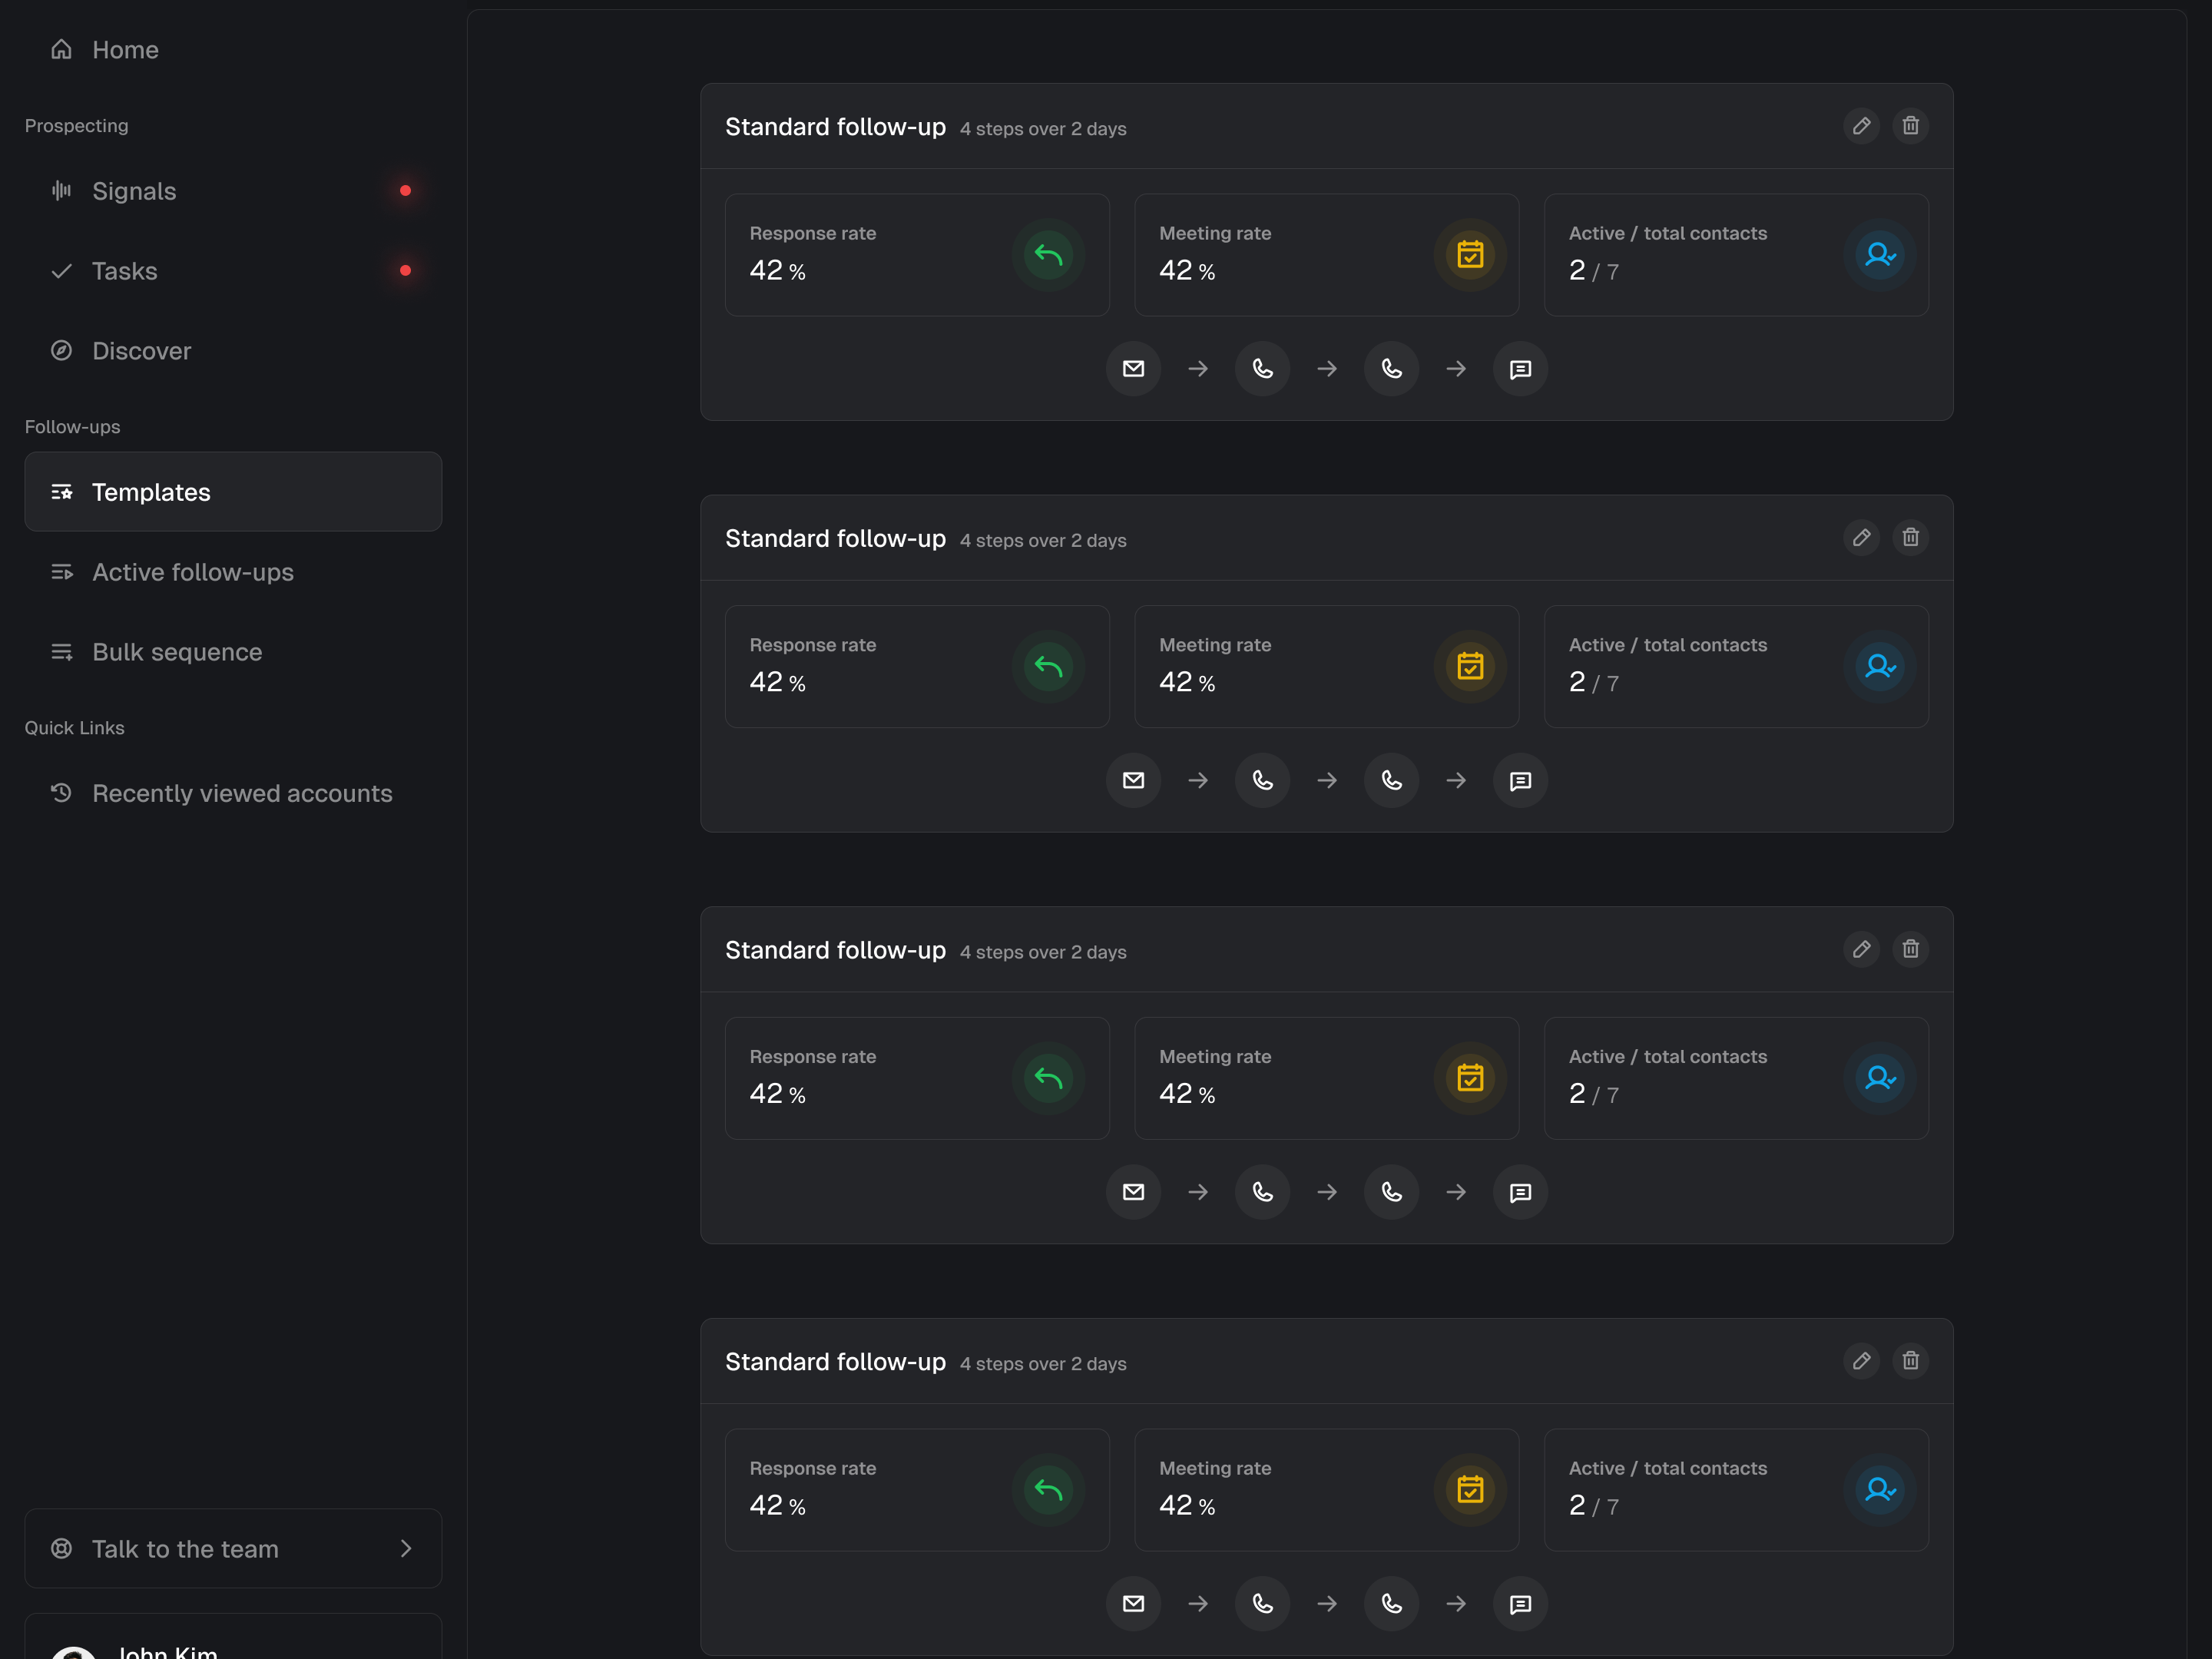Expand the Talk to the team chevron
The width and height of the screenshot is (2212, 1659).
[405, 1548]
